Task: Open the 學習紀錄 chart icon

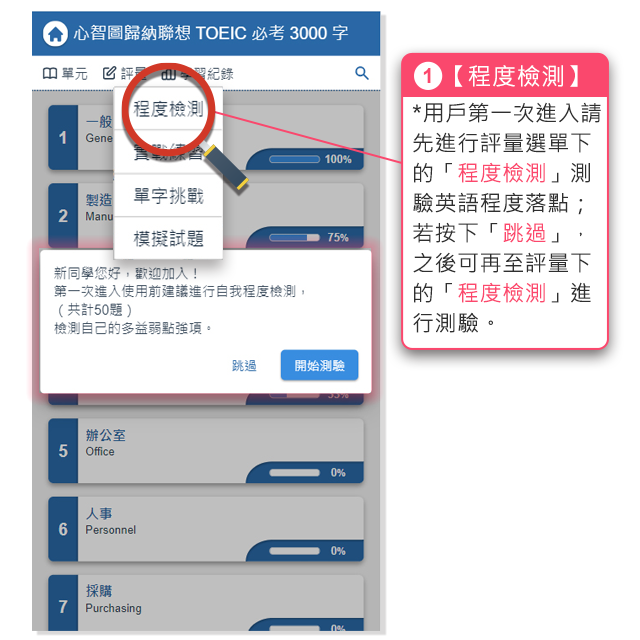Action: [169, 74]
